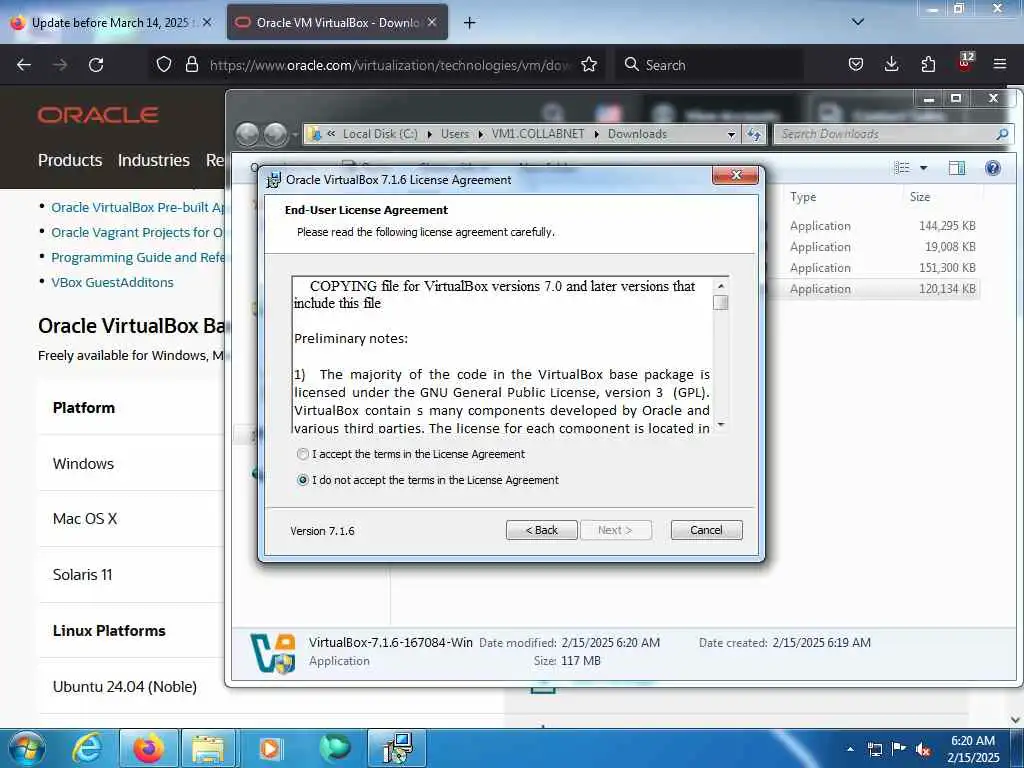Click Cancel in the license dialog

click(x=707, y=530)
